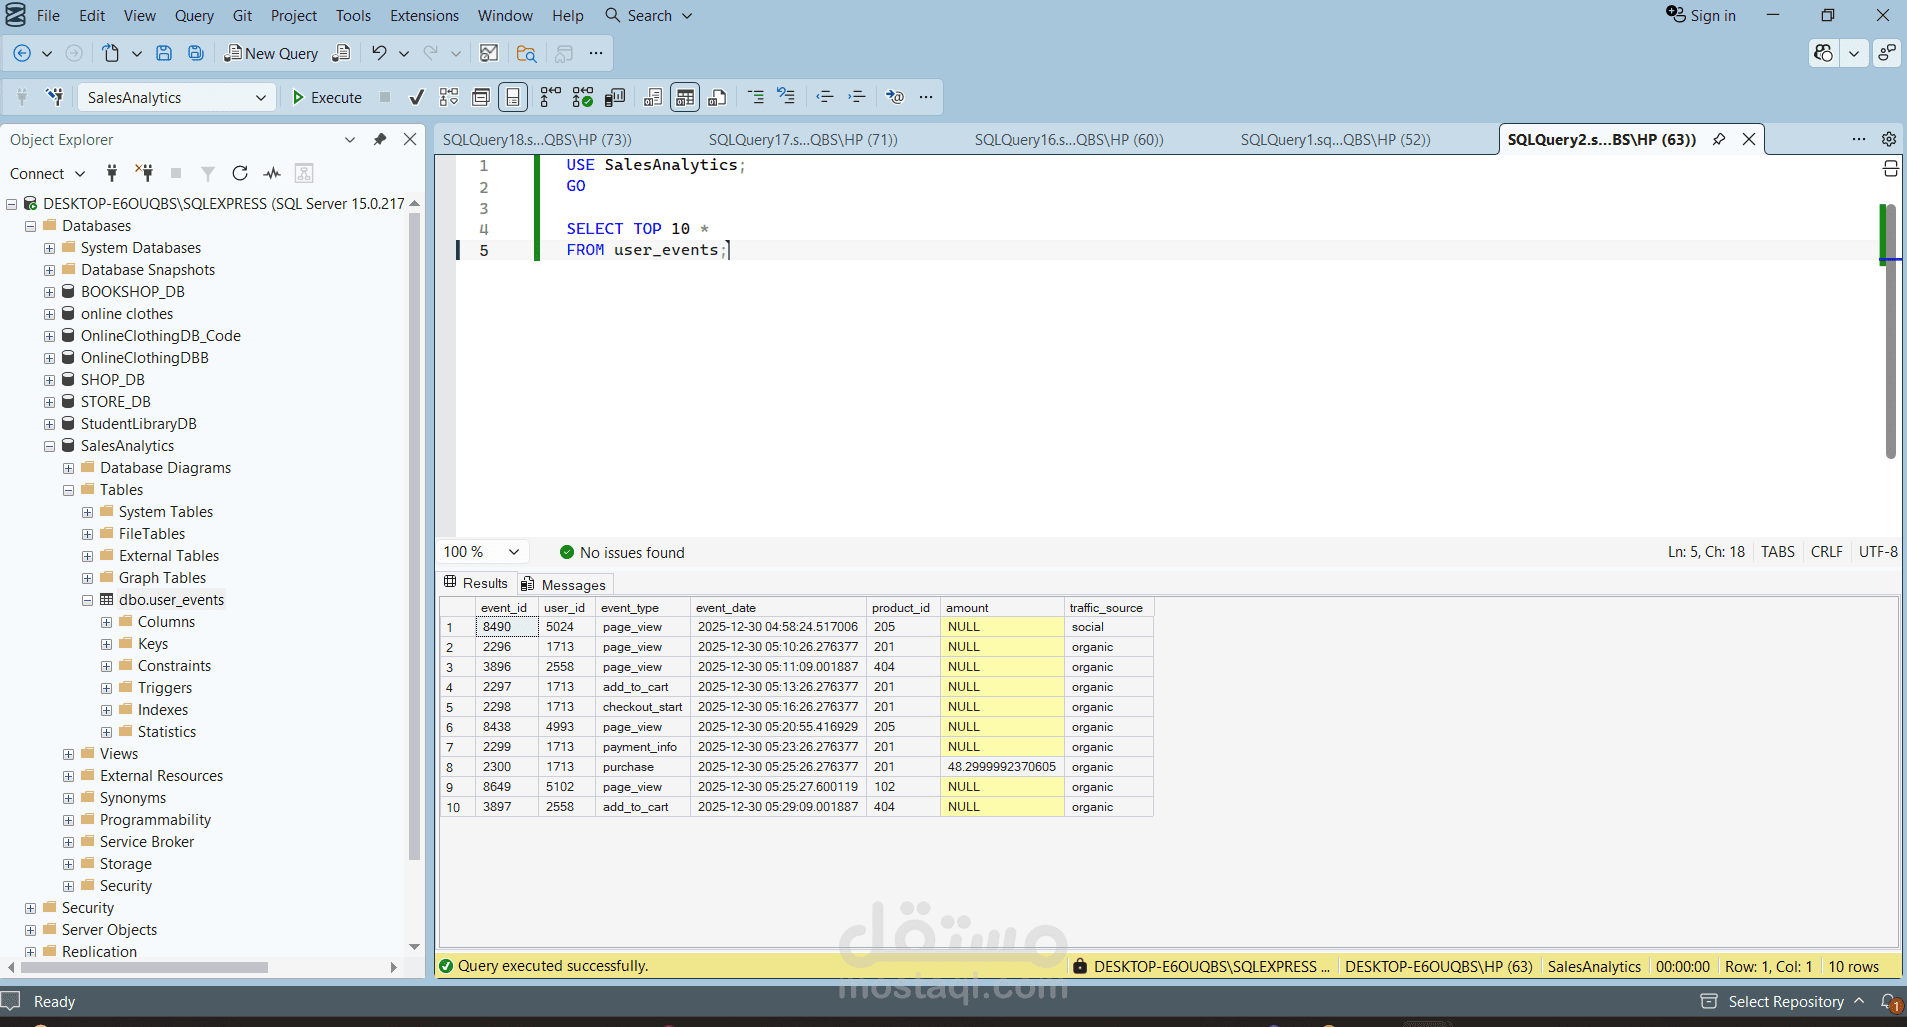The image size is (1907, 1027).
Task: Click the Decrease Indent icon
Action: click(825, 97)
